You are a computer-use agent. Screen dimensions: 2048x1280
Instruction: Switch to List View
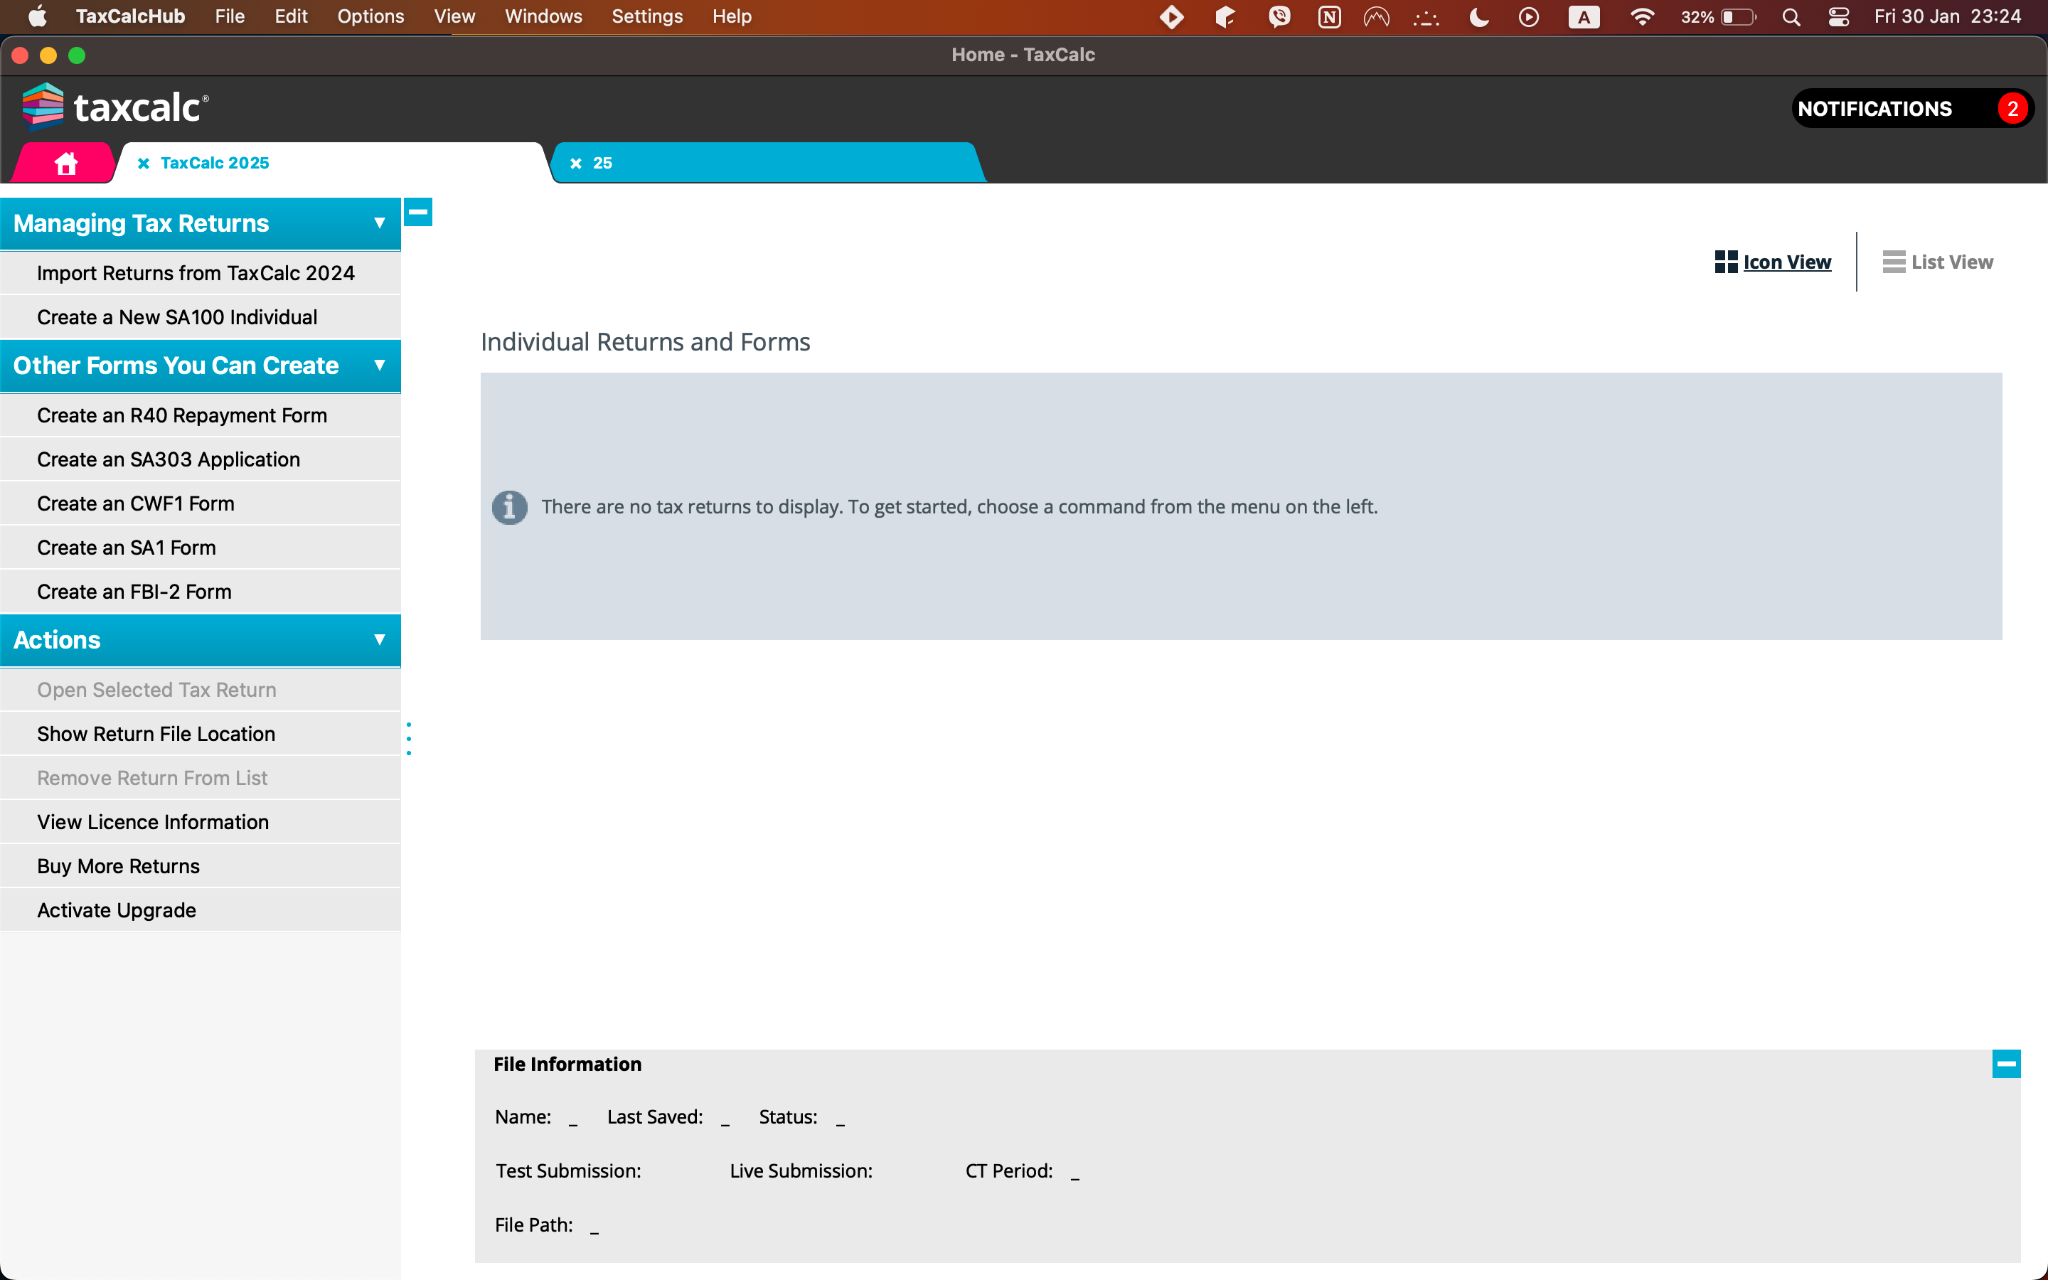click(1937, 262)
